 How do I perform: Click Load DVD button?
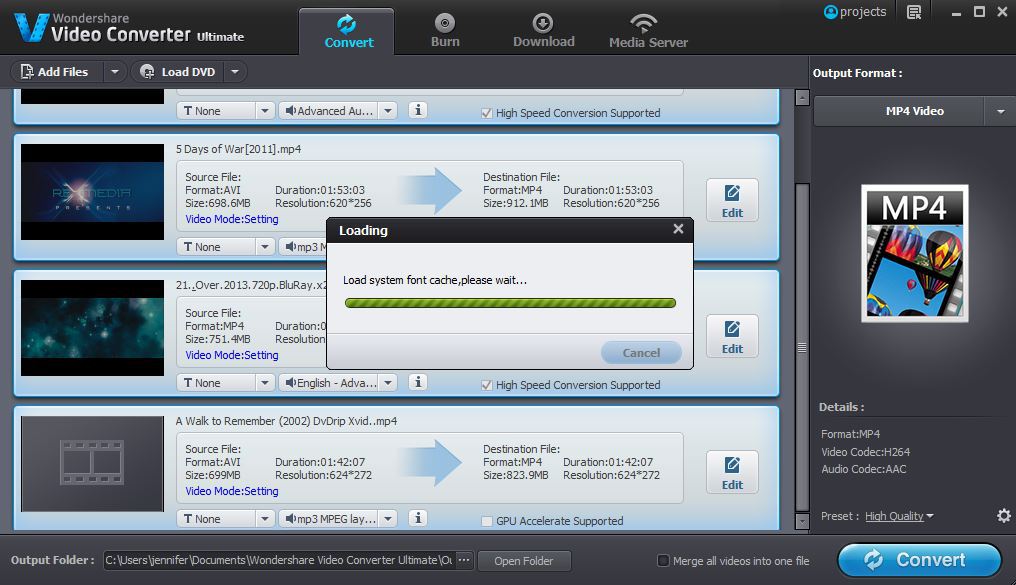click(178, 72)
